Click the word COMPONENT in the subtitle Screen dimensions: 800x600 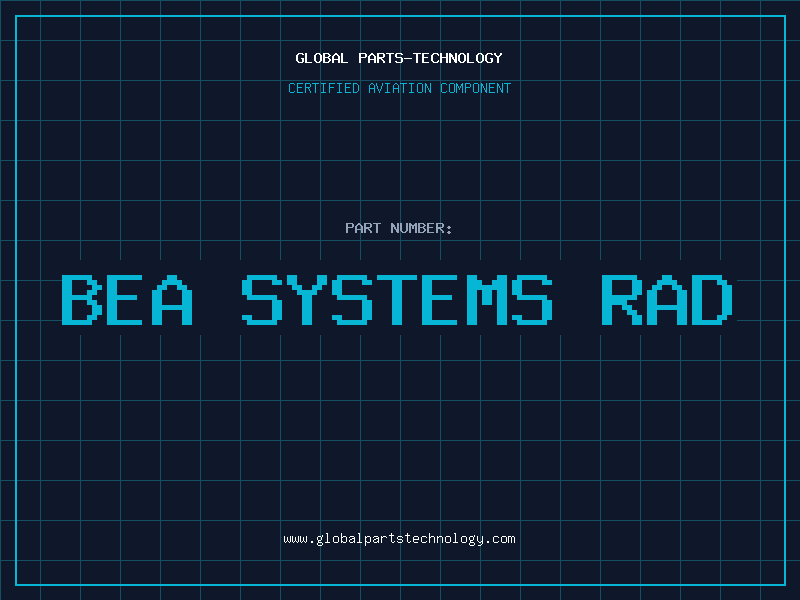pos(473,88)
